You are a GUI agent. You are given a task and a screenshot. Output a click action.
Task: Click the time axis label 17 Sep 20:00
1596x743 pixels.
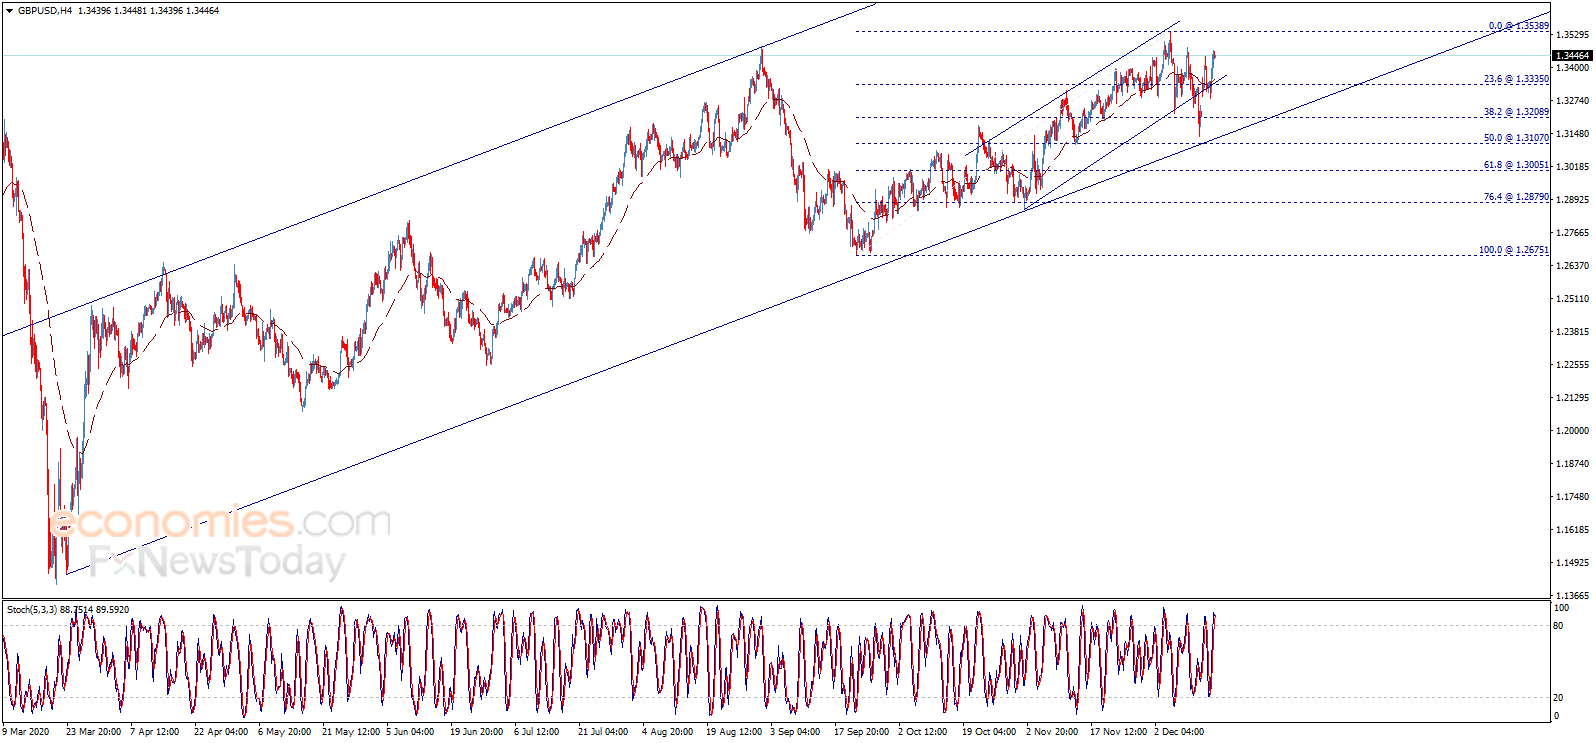(x=861, y=732)
